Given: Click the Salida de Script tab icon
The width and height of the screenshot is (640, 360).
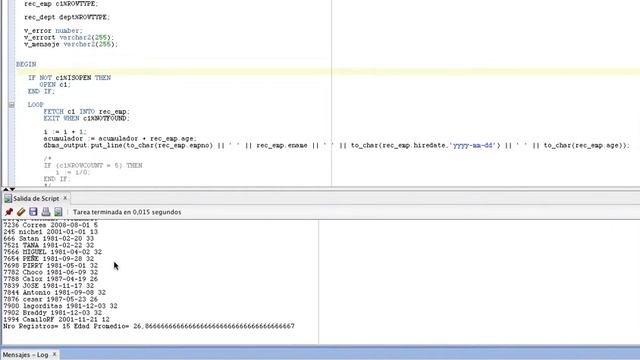Looking at the screenshot, I should (x=8, y=199).
